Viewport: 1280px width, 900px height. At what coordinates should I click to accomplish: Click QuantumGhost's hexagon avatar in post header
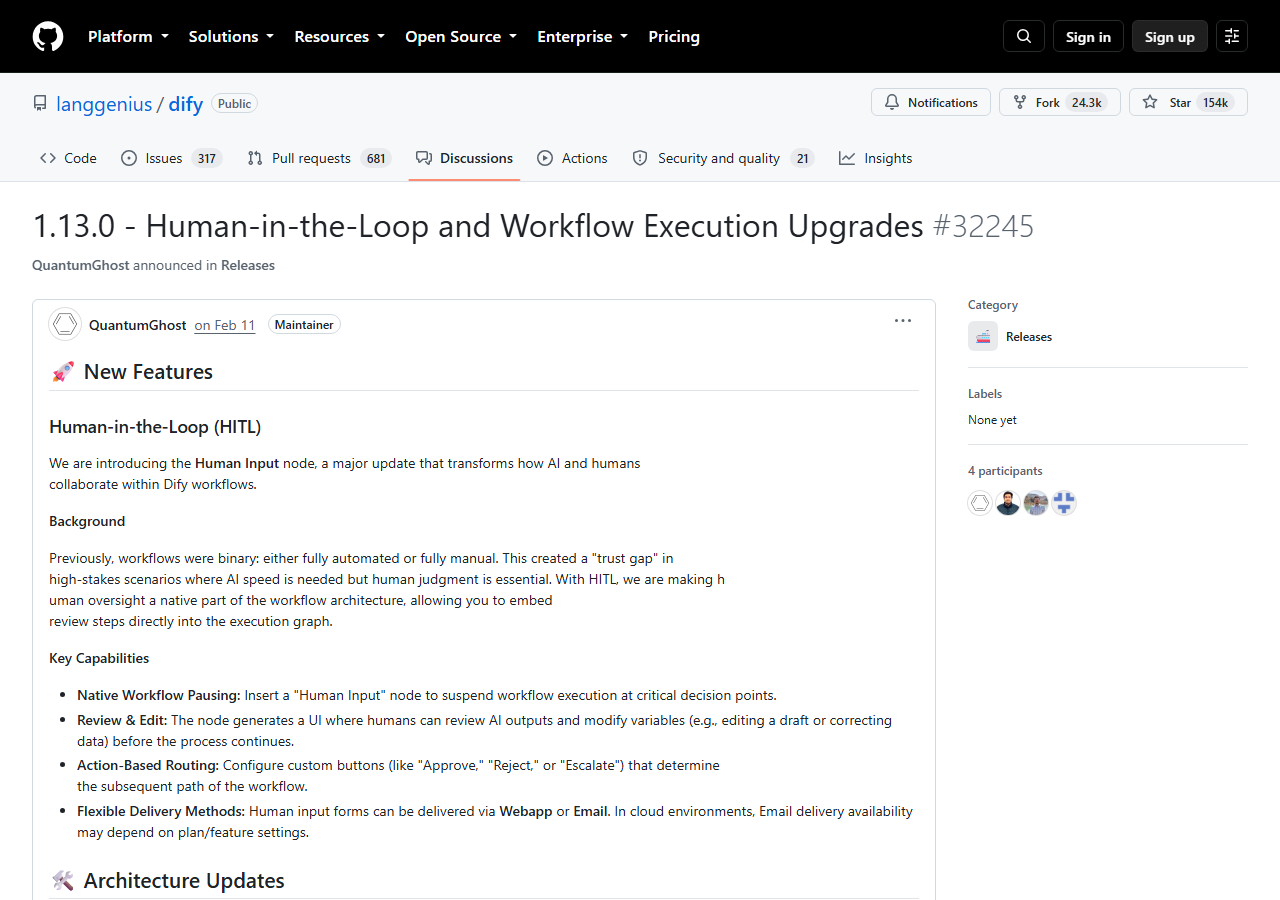pyautogui.click(x=65, y=324)
